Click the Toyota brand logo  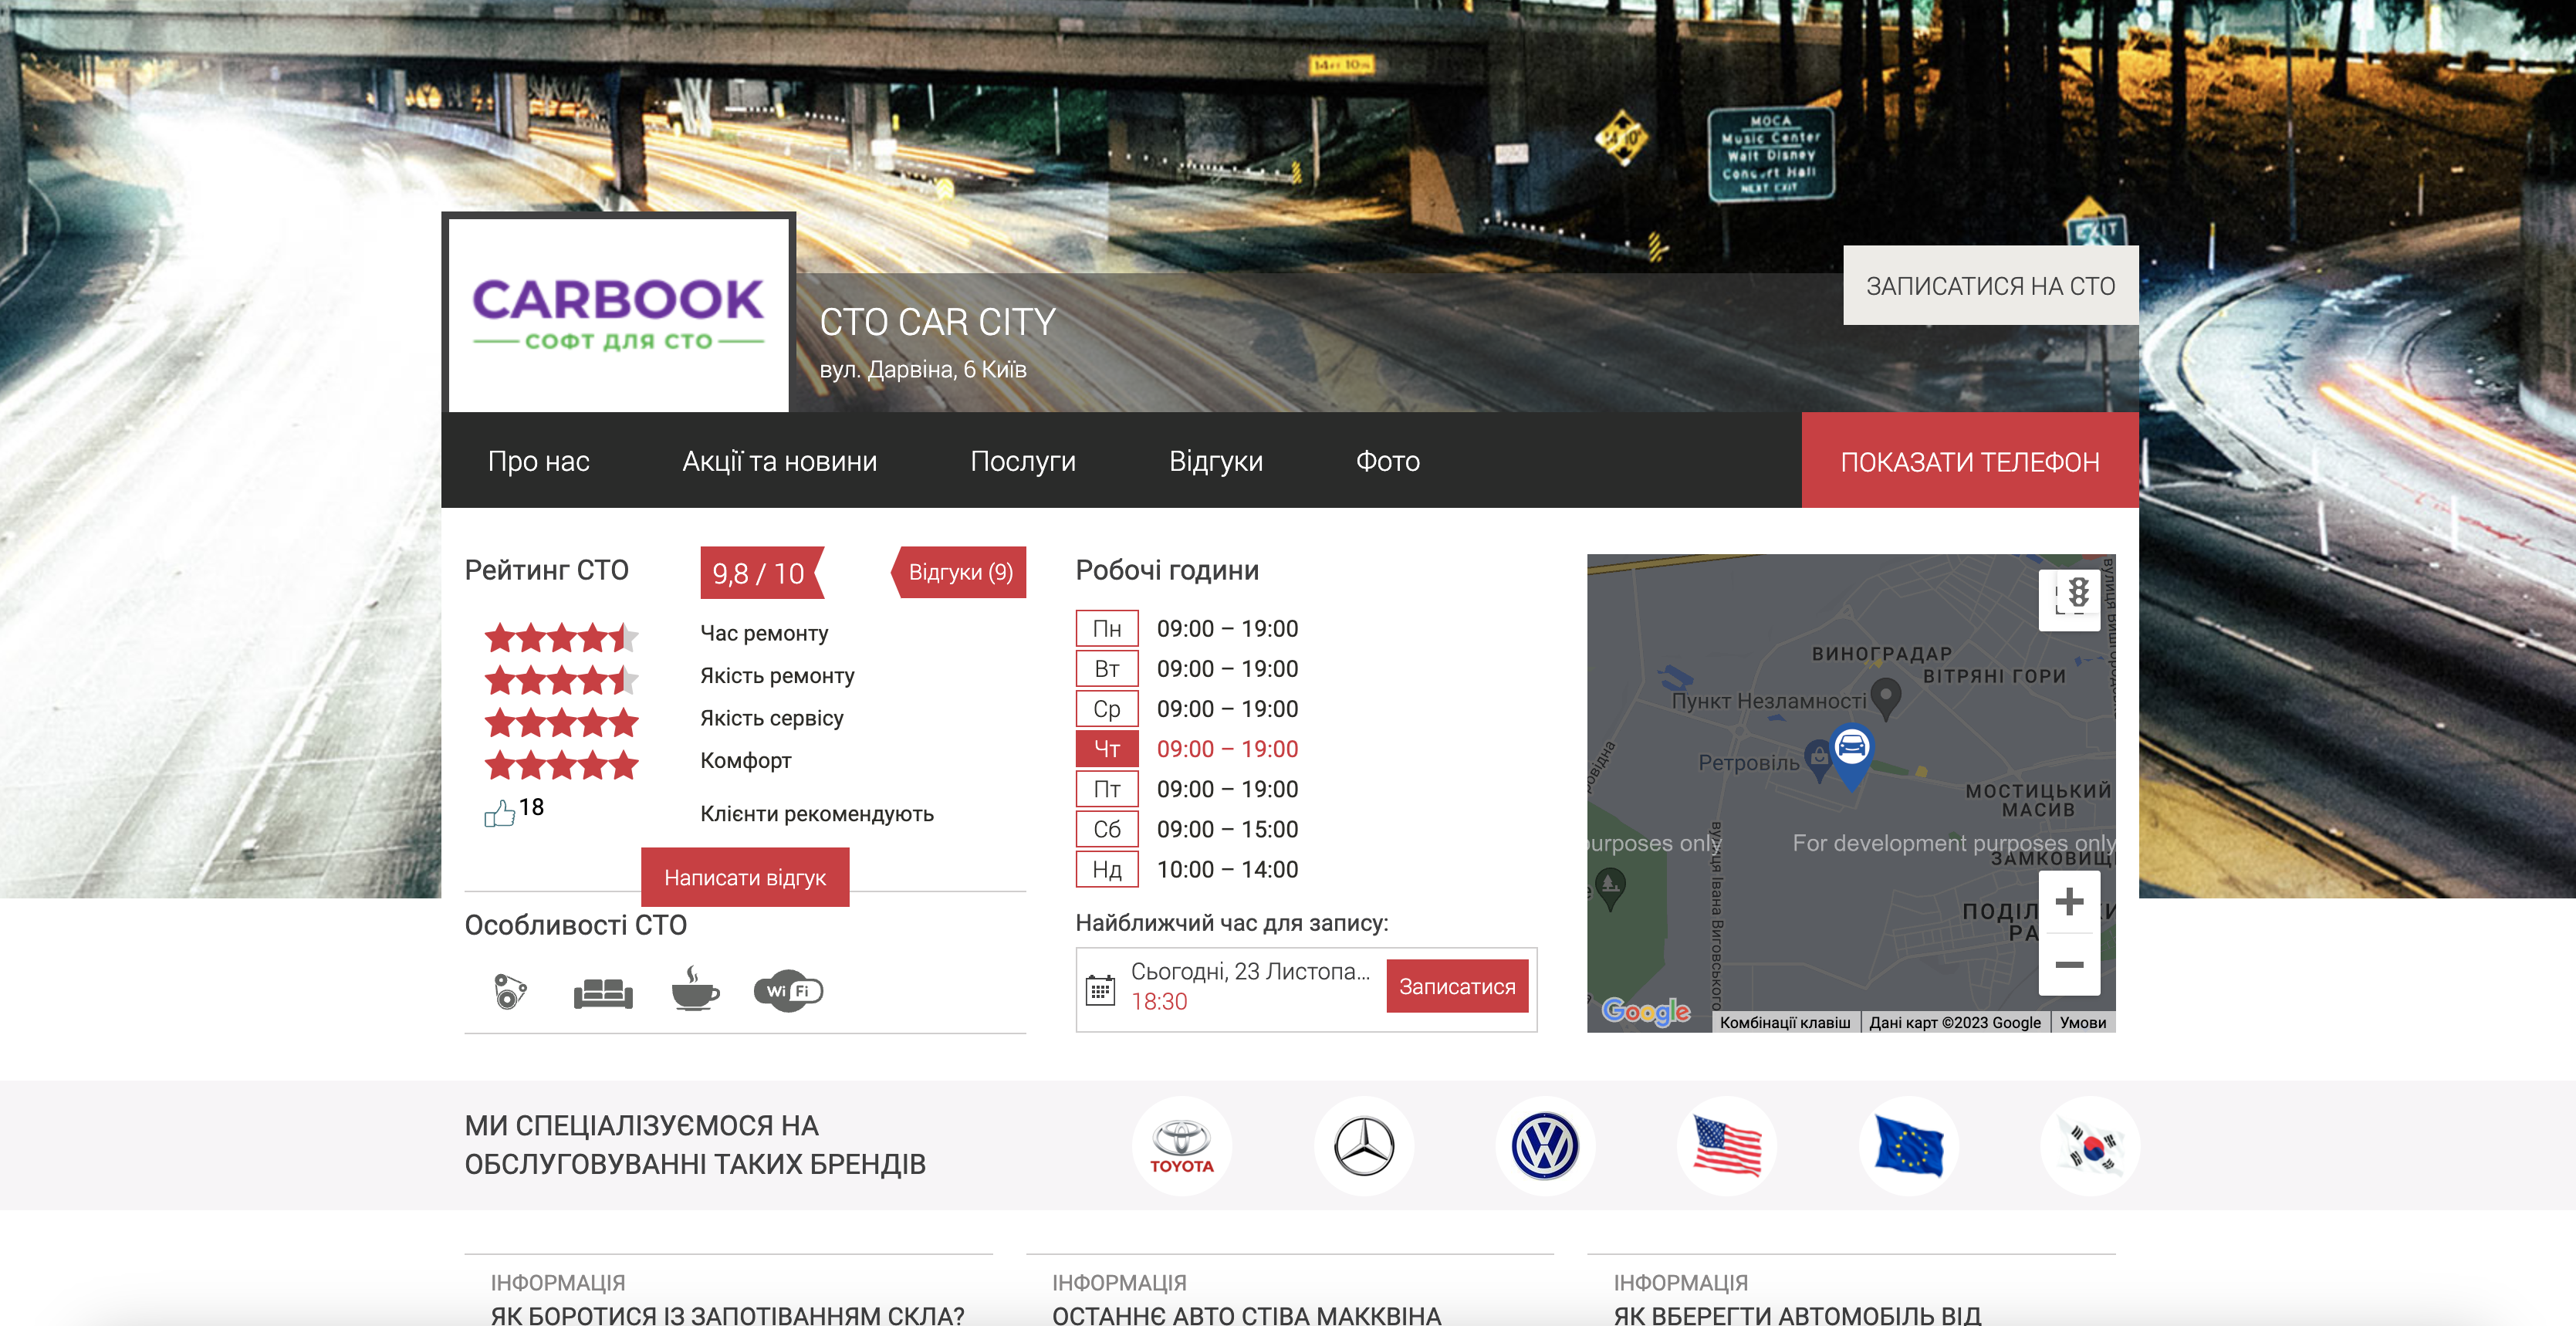pos(1181,1146)
